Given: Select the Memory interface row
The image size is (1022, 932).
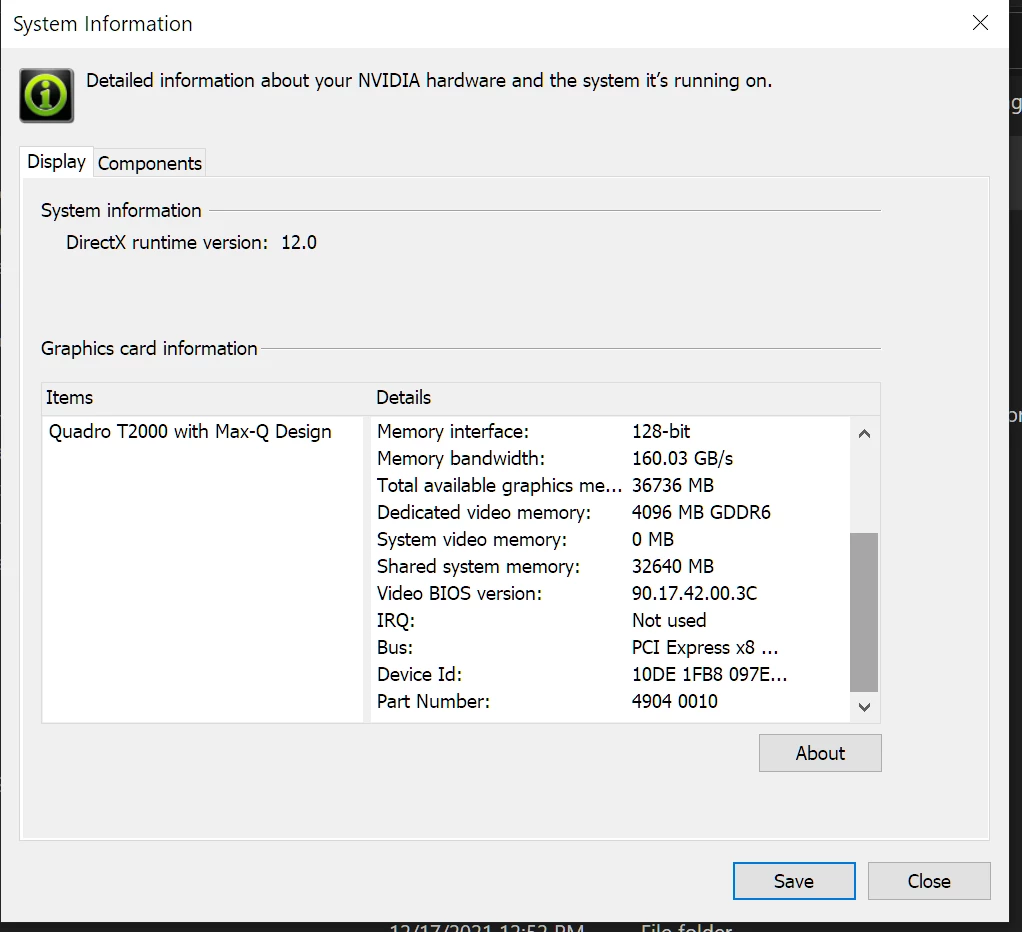Looking at the screenshot, I should (609, 431).
